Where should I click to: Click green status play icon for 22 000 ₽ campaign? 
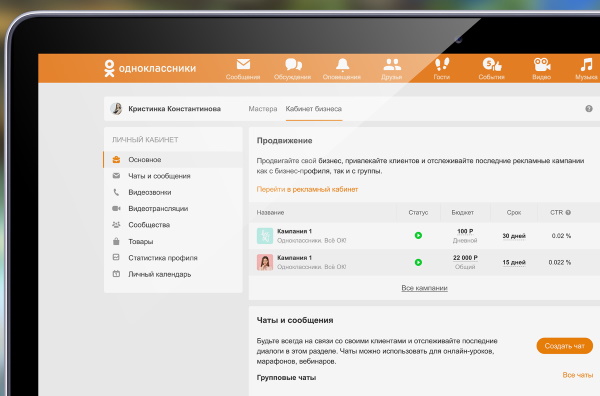418,262
